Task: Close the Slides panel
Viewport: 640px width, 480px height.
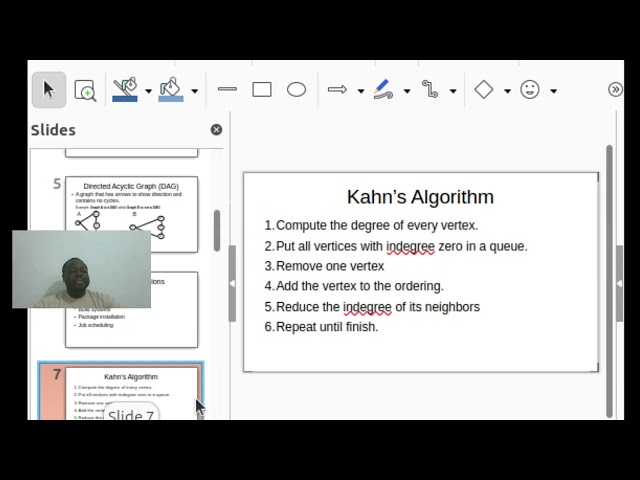Action: 216,130
